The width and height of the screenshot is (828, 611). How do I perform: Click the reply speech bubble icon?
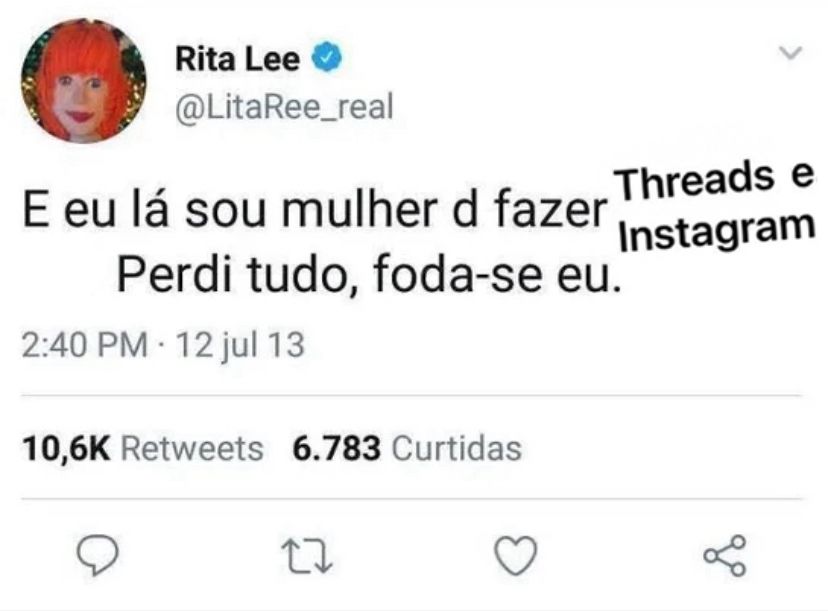pyautogui.click(x=98, y=554)
